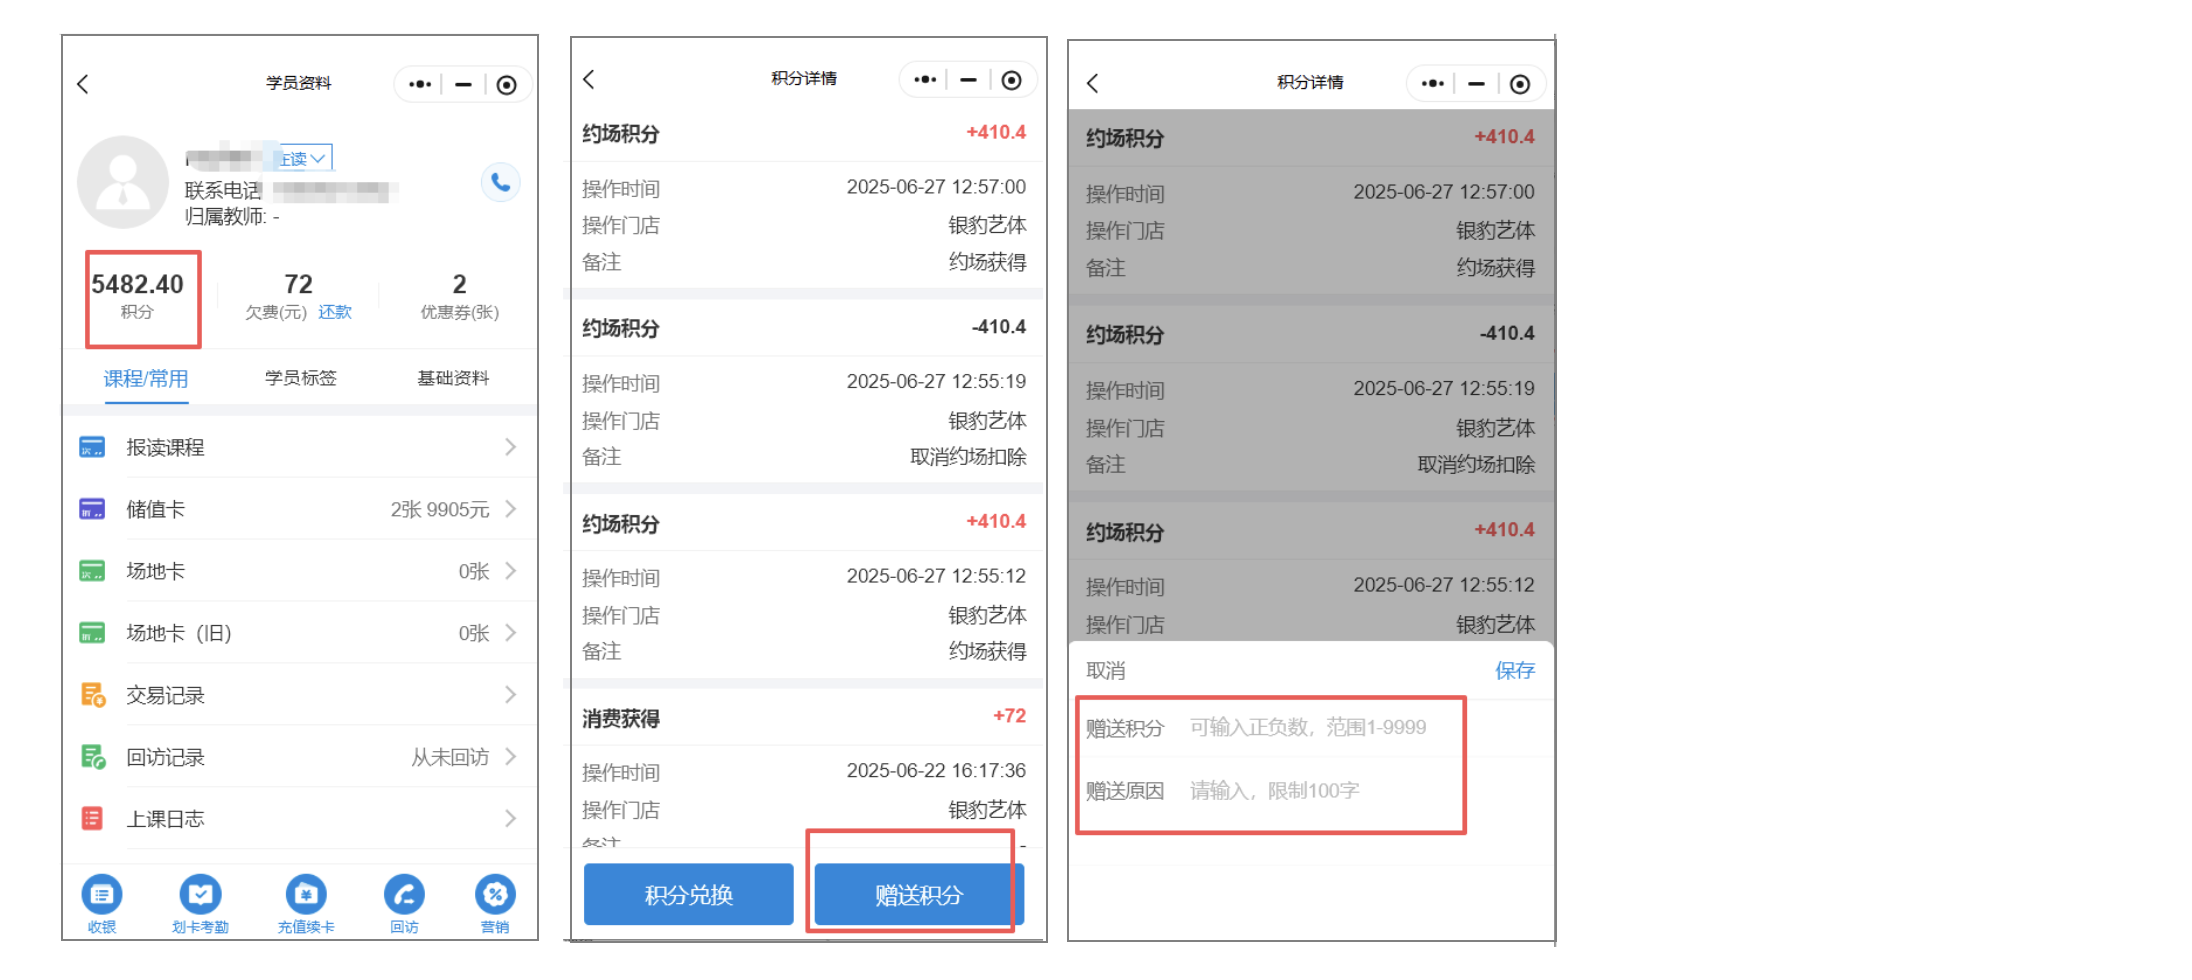Expand the 场地卡 row chevron
The height and width of the screenshot is (980, 2192).
tap(512, 571)
